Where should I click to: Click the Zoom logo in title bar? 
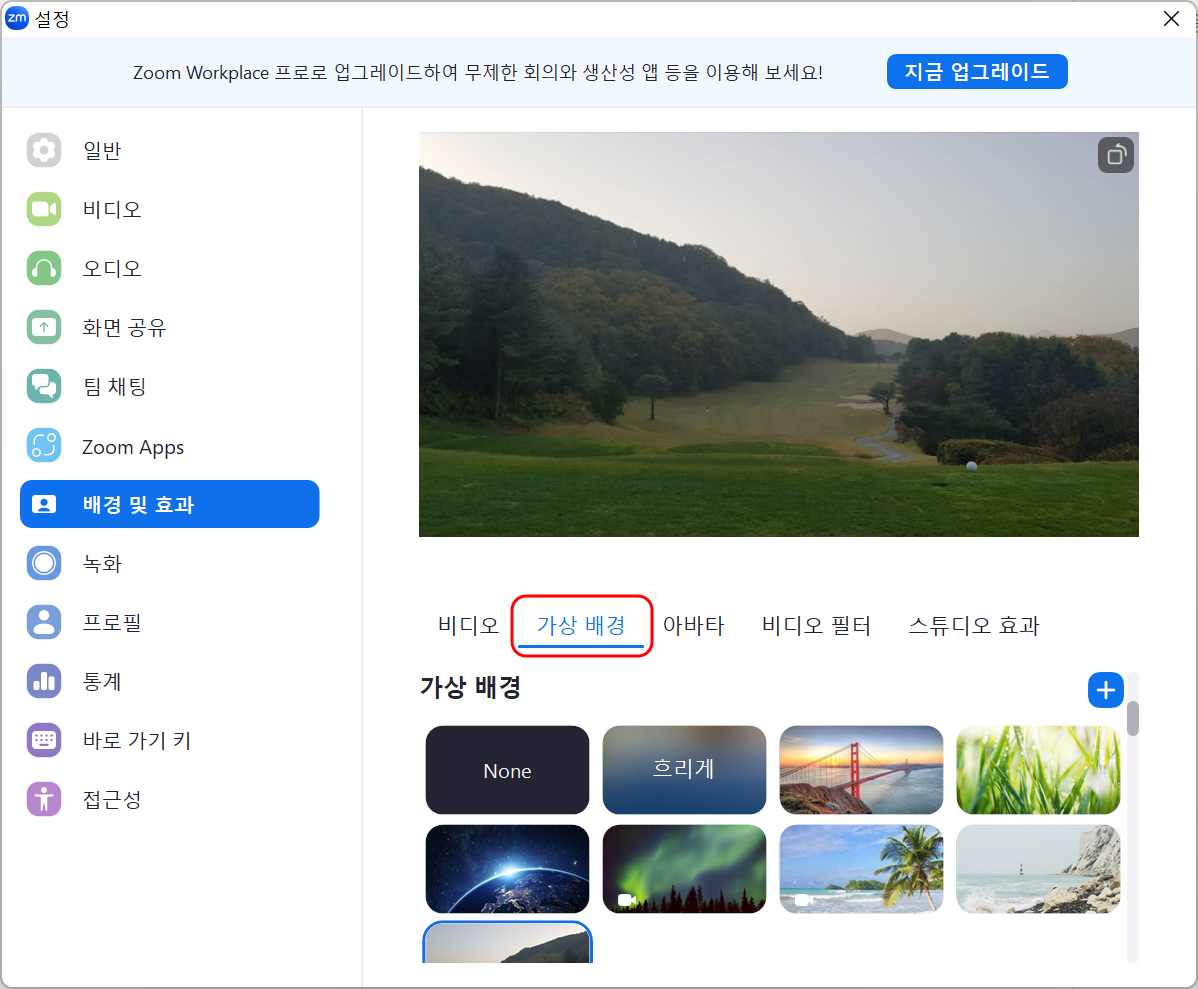17,18
